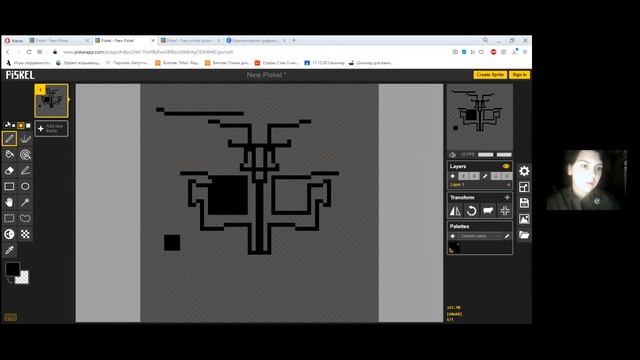
Task: Open the browser tab search magnifier
Action: click(485, 40)
